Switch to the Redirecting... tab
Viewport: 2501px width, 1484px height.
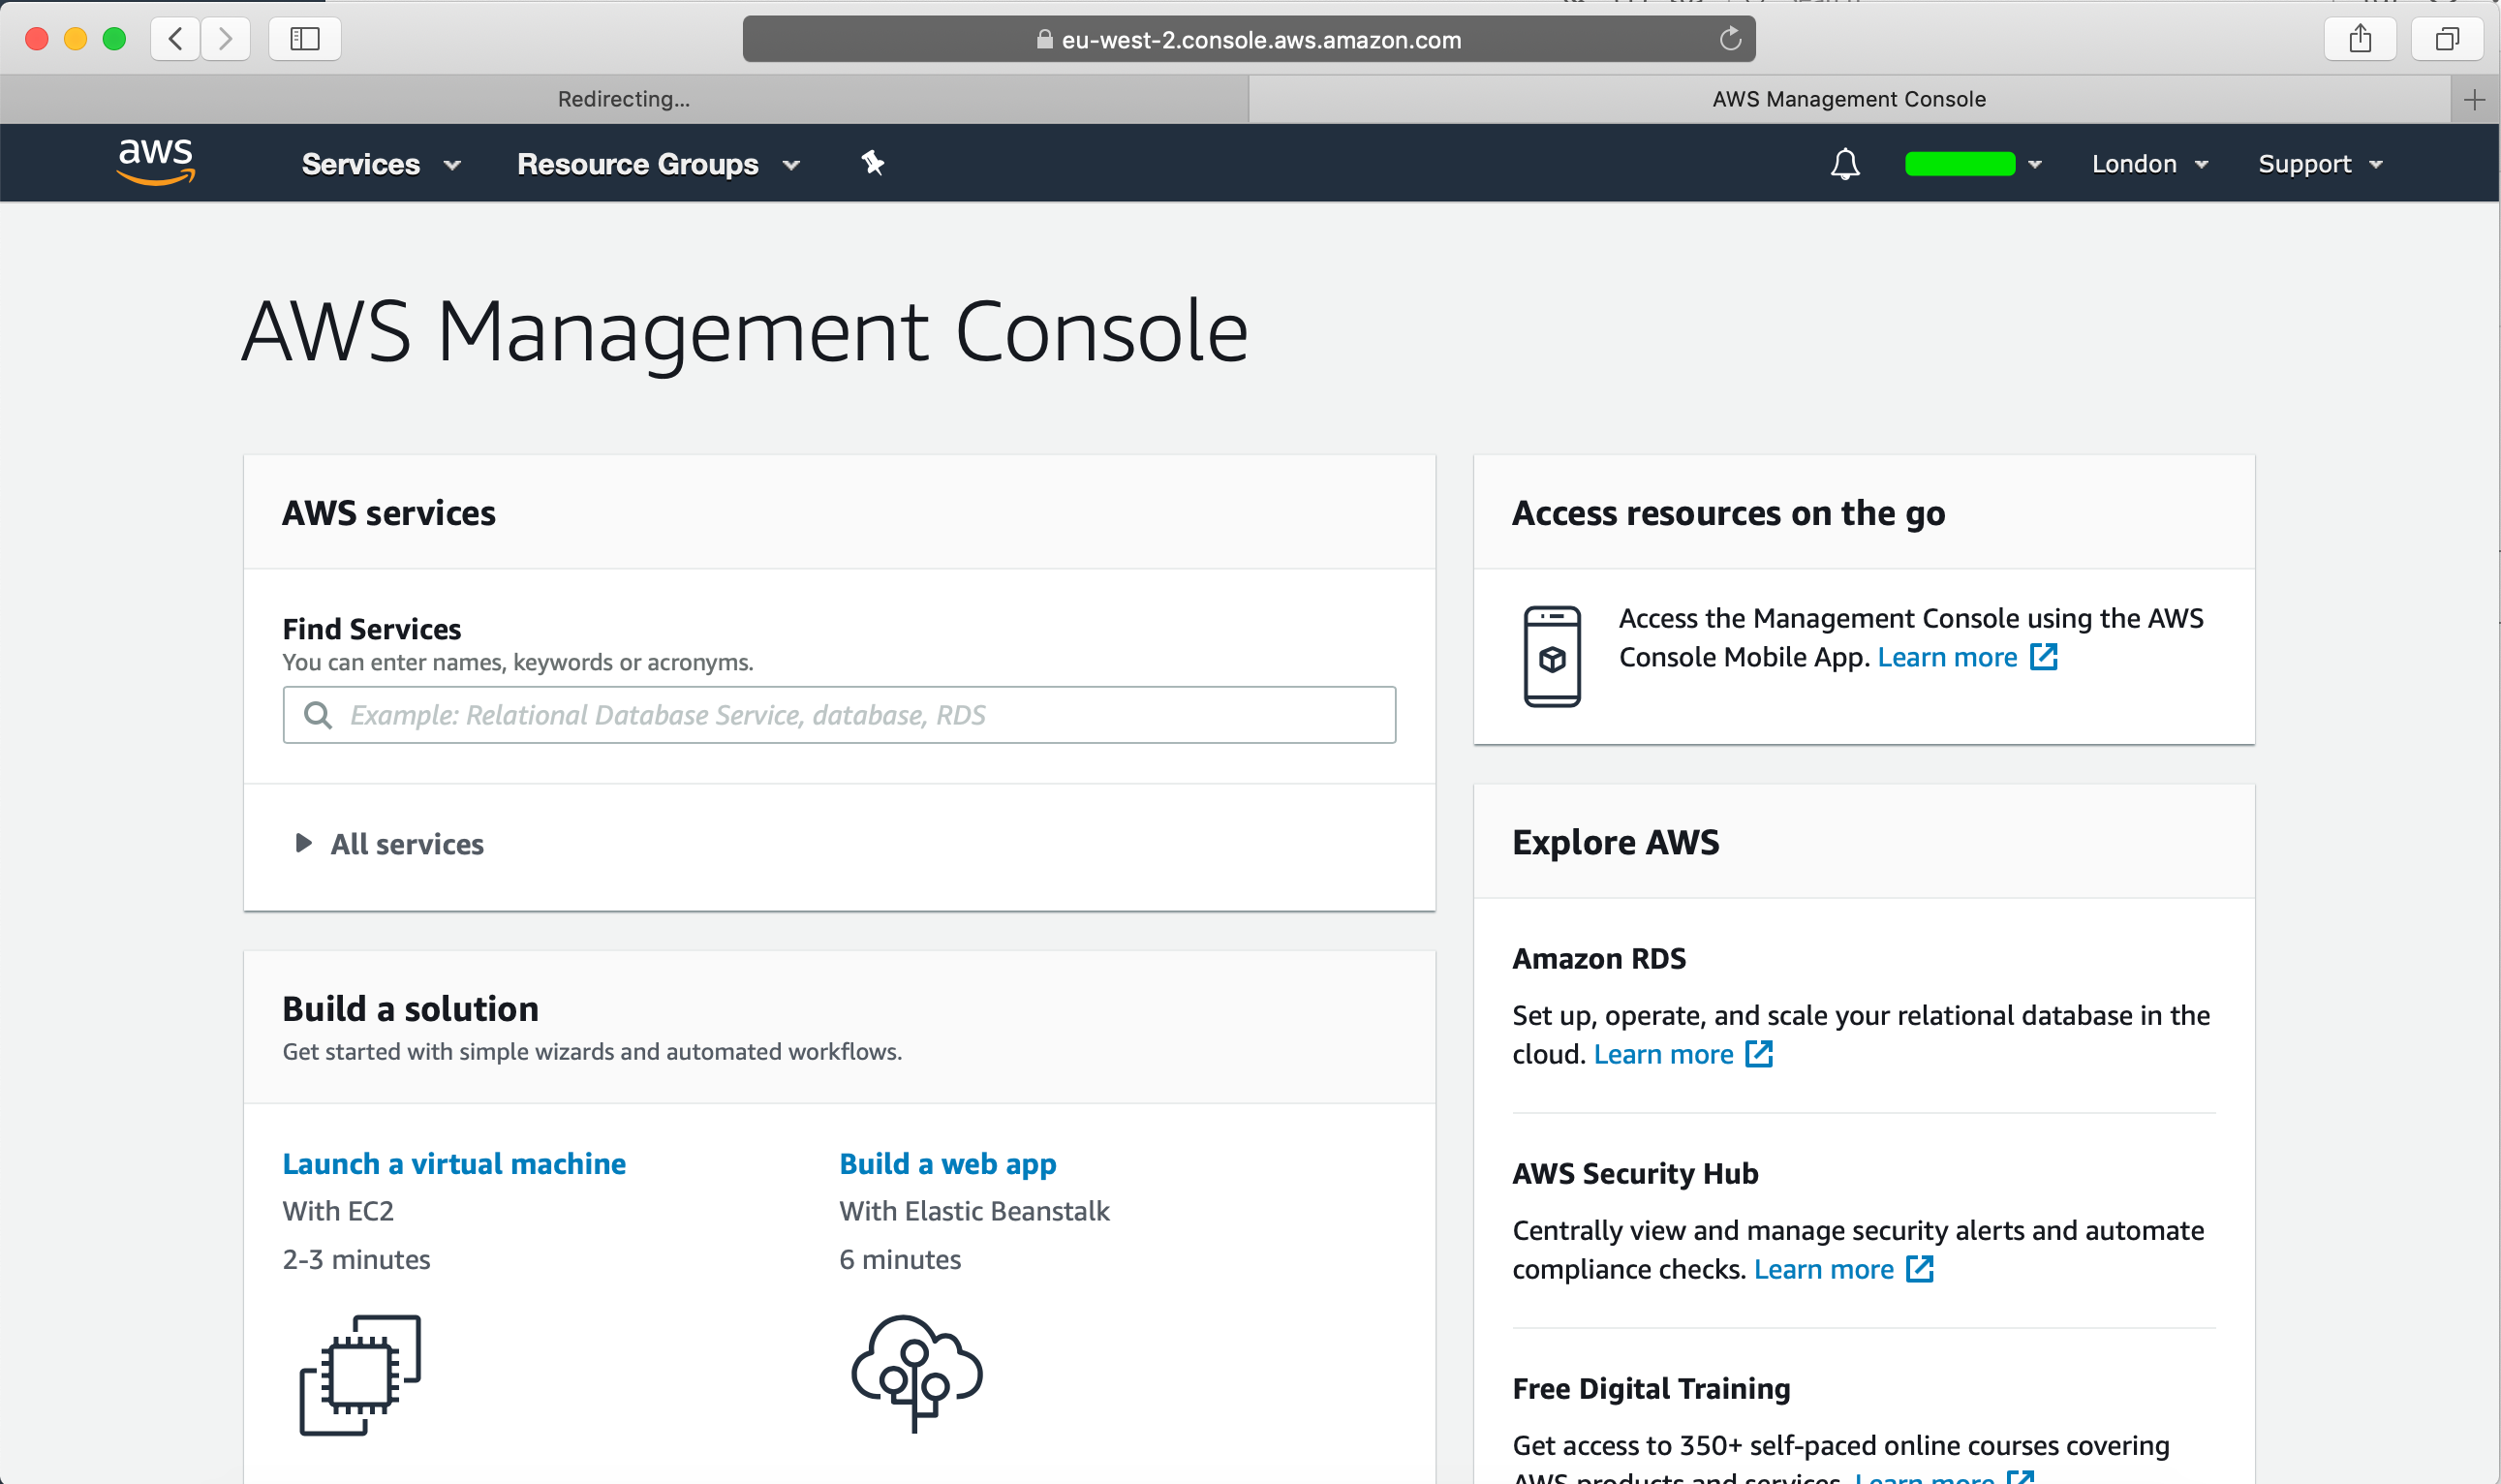click(624, 99)
